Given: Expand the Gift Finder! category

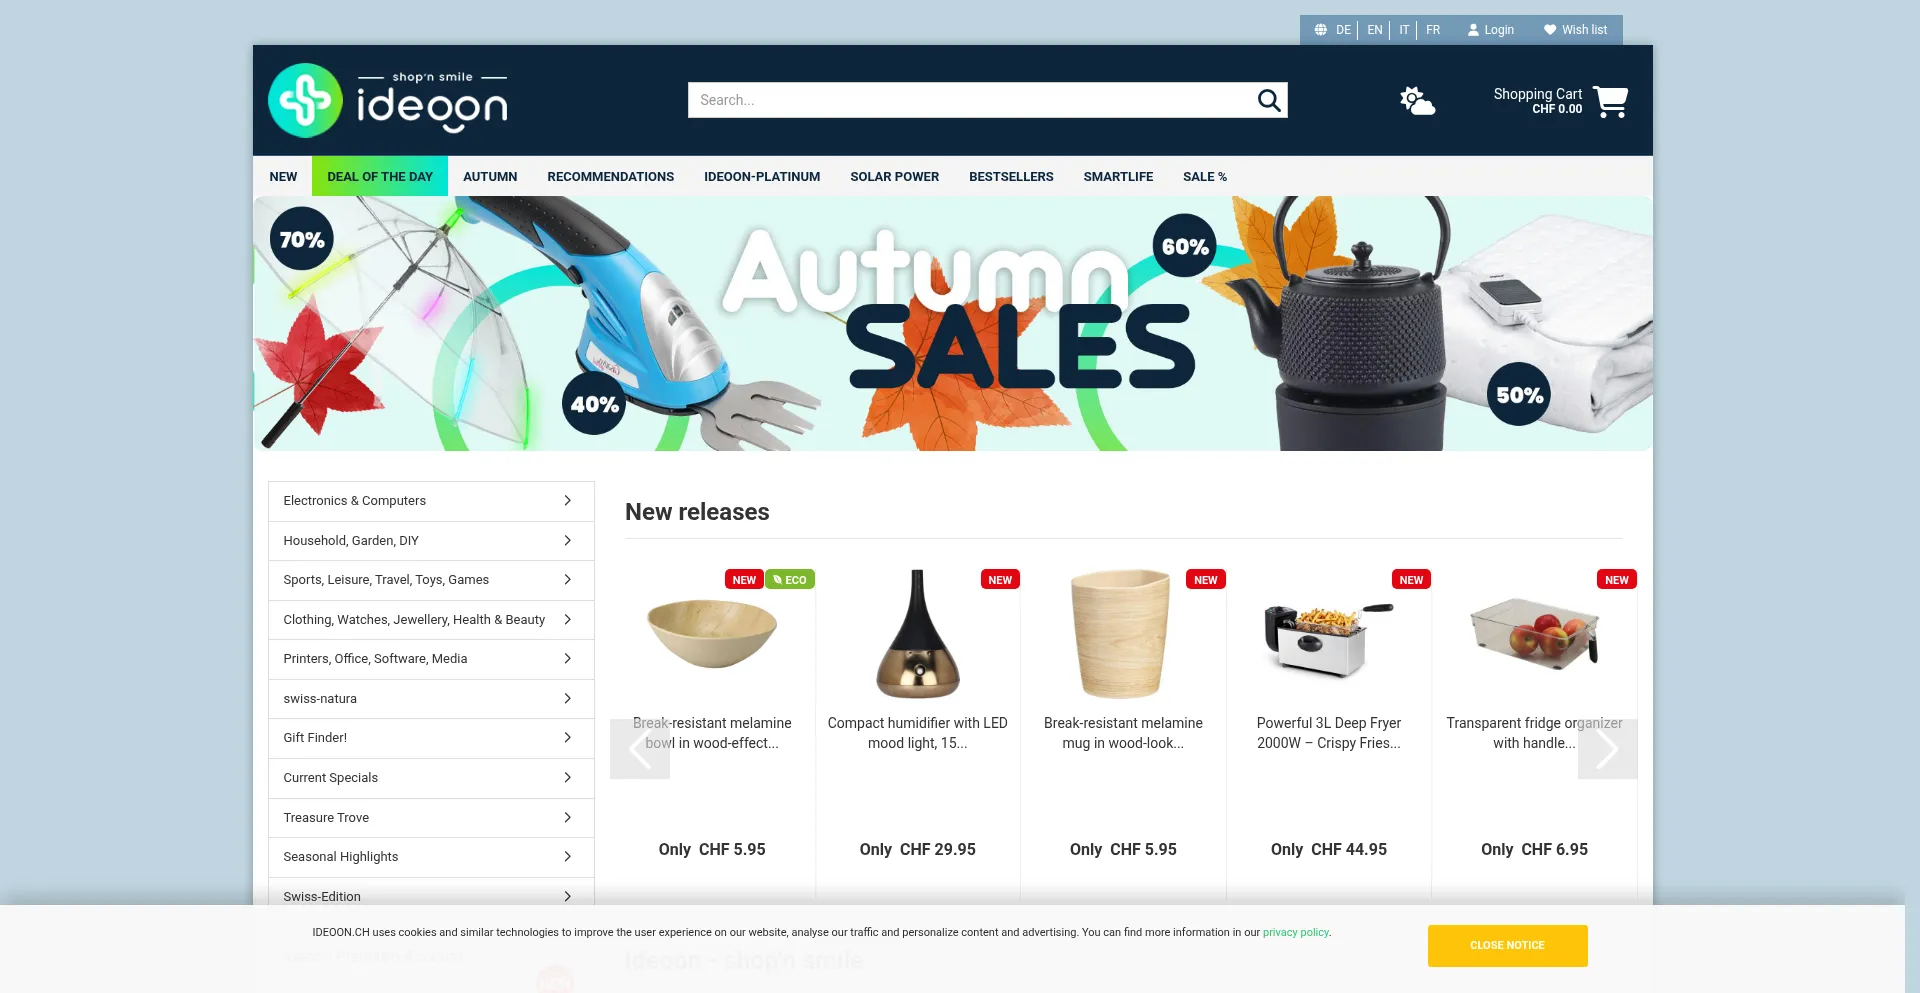Looking at the screenshot, I should click(x=431, y=738).
